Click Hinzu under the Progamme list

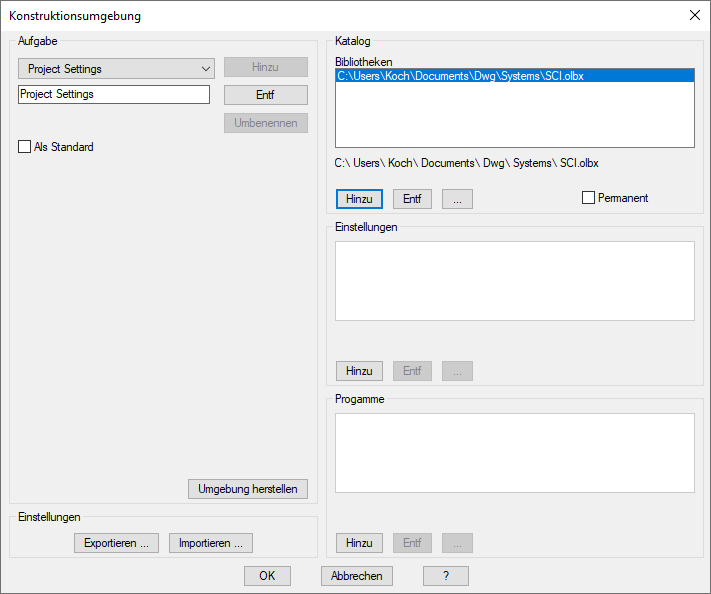(x=359, y=543)
